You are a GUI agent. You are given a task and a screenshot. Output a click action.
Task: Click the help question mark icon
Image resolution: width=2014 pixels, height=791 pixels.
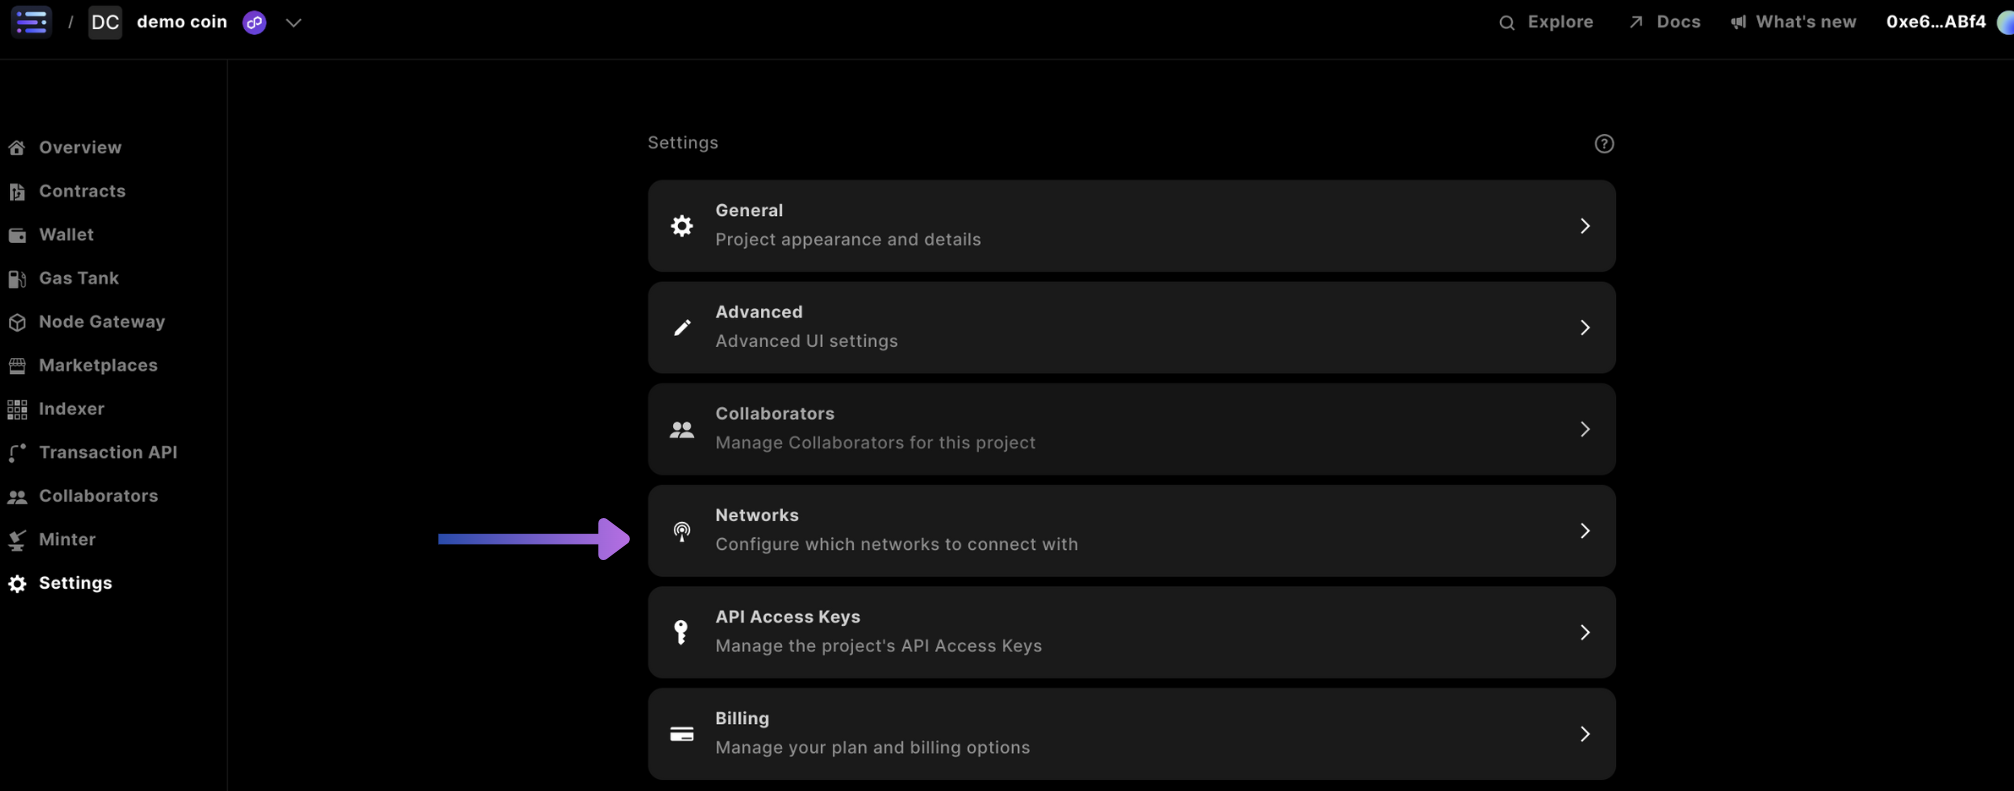point(1604,143)
